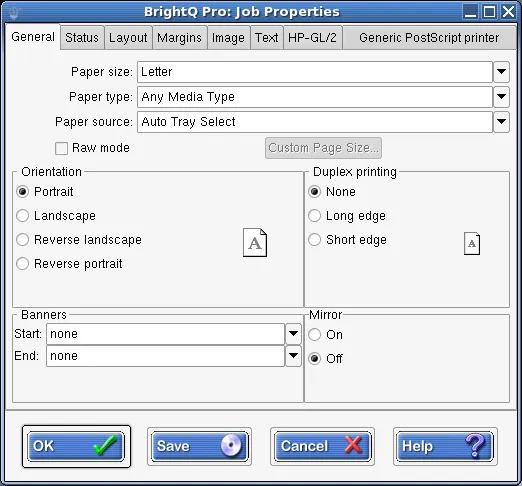Maximize the Job Properties window

pyautogui.click(x=489, y=12)
